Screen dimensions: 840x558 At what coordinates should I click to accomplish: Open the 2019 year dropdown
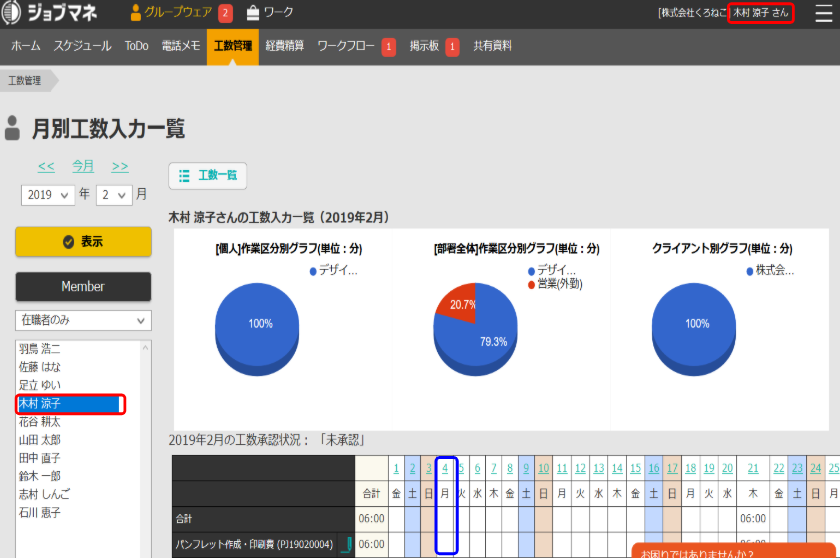tap(48, 195)
